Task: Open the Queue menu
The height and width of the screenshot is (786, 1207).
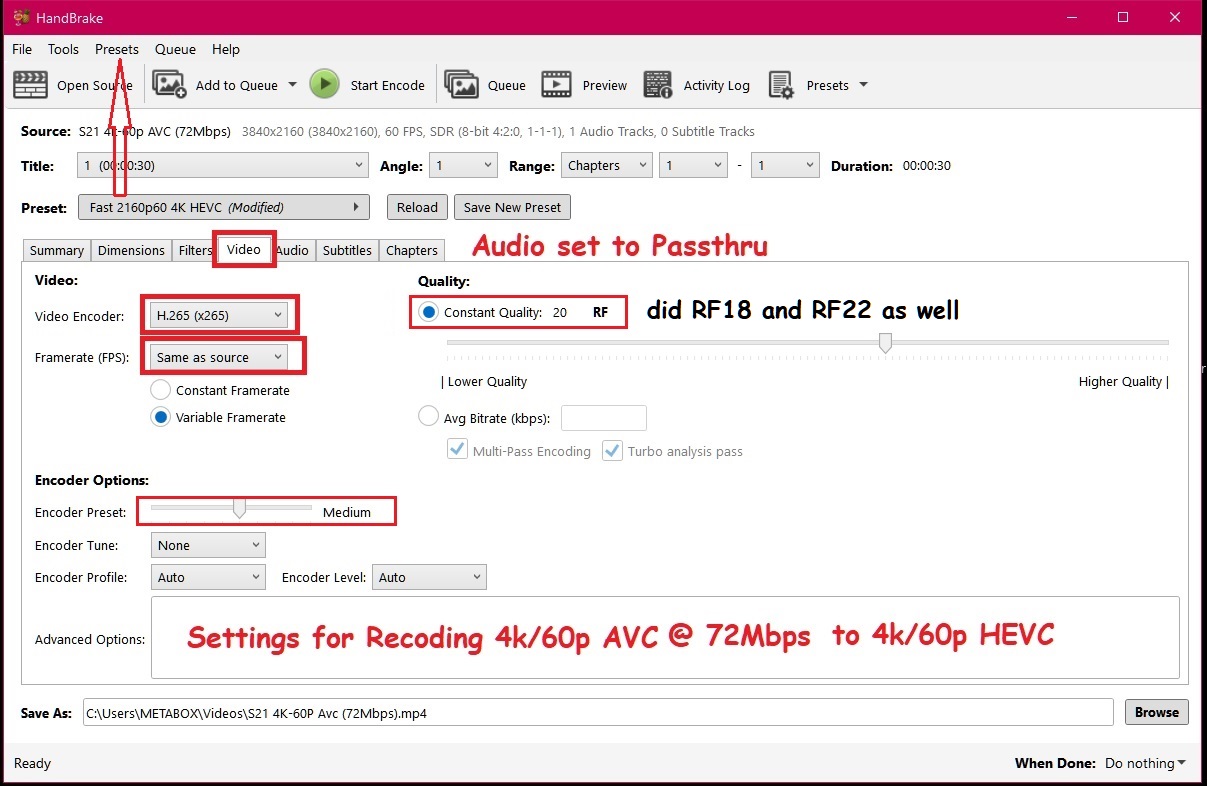Action: coord(175,49)
